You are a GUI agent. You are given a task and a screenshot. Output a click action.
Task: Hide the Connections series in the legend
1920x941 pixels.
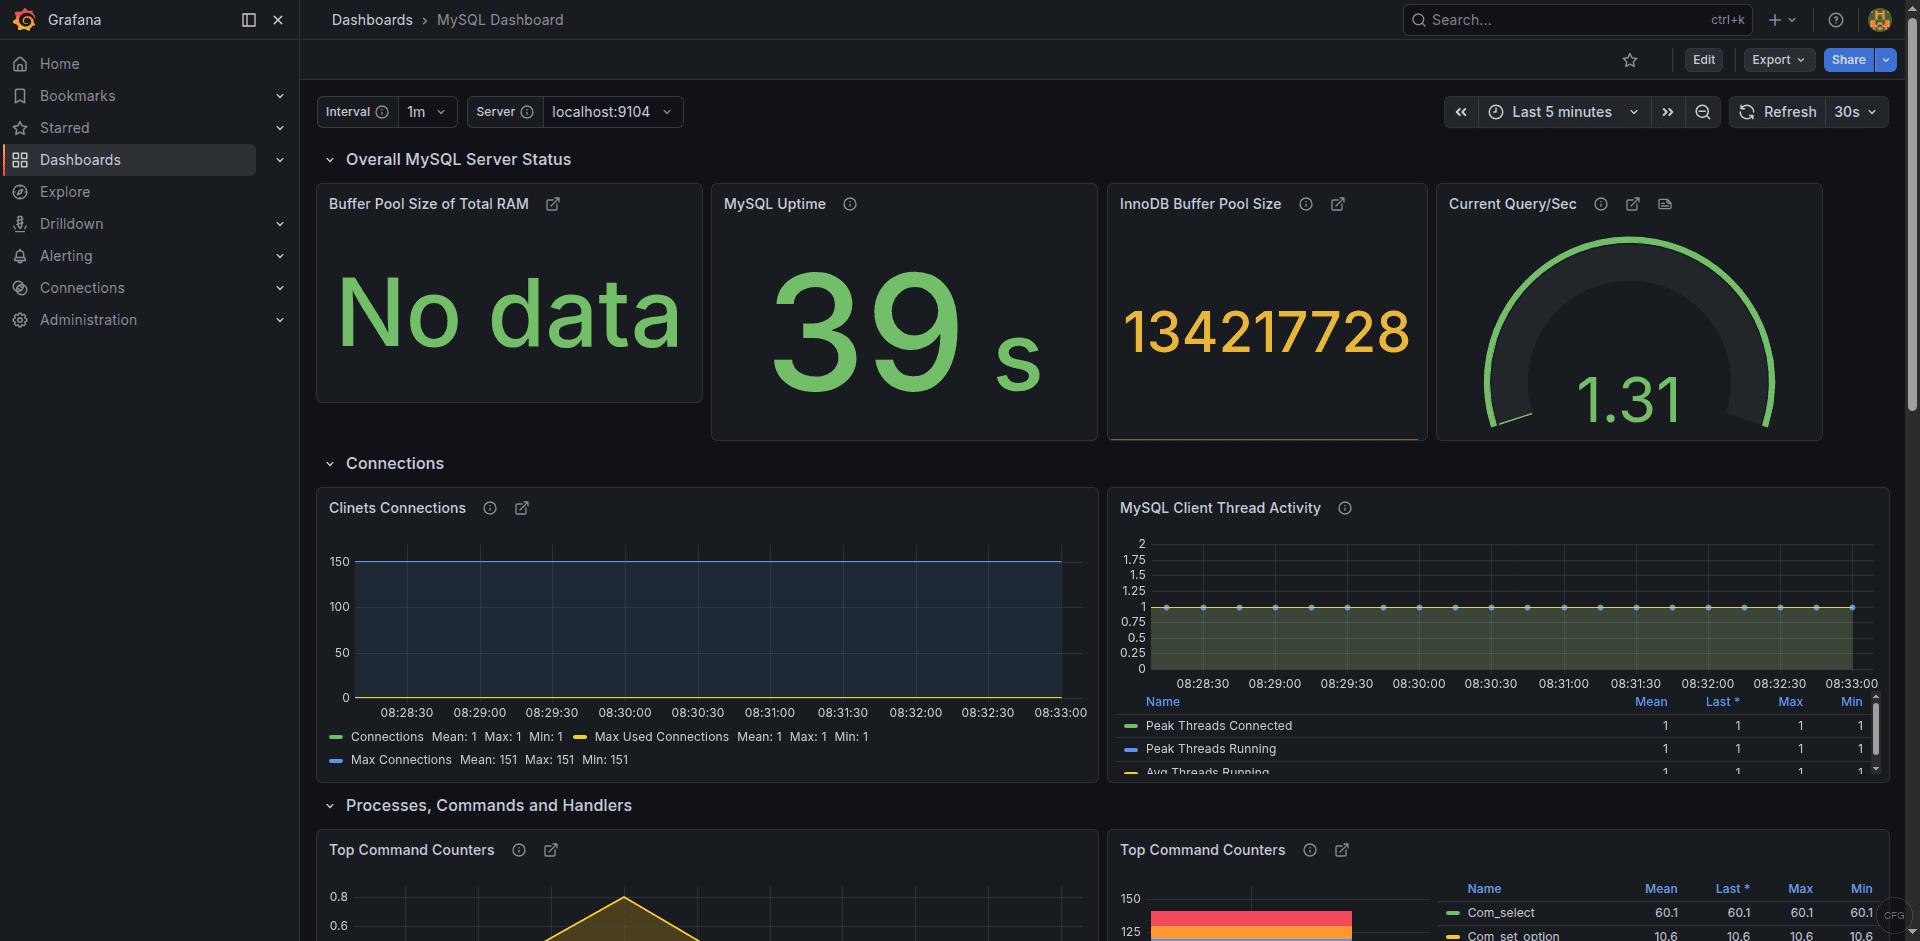386,737
